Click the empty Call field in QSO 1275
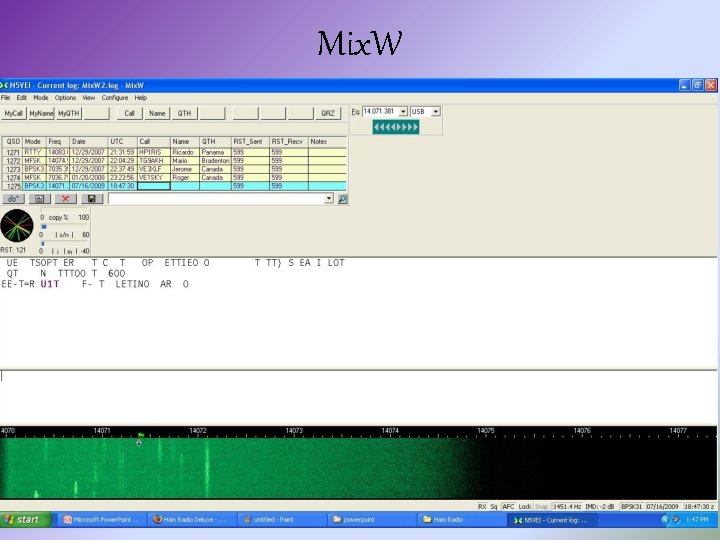Screen dimensions: 720x540 click(x=154, y=186)
